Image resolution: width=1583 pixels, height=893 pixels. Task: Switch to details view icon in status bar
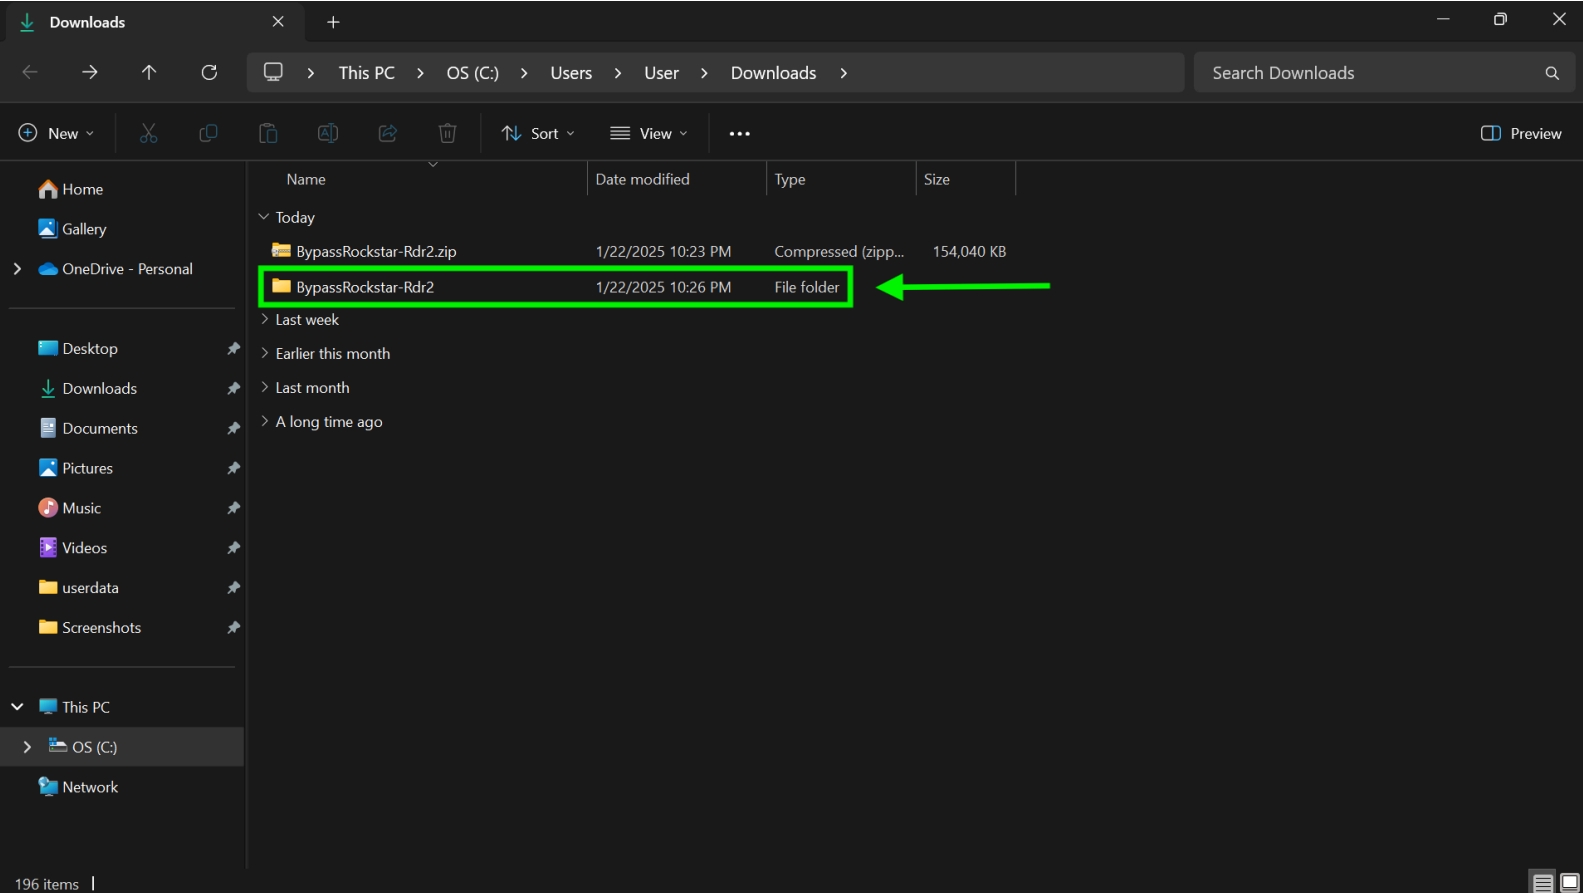click(x=1543, y=883)
